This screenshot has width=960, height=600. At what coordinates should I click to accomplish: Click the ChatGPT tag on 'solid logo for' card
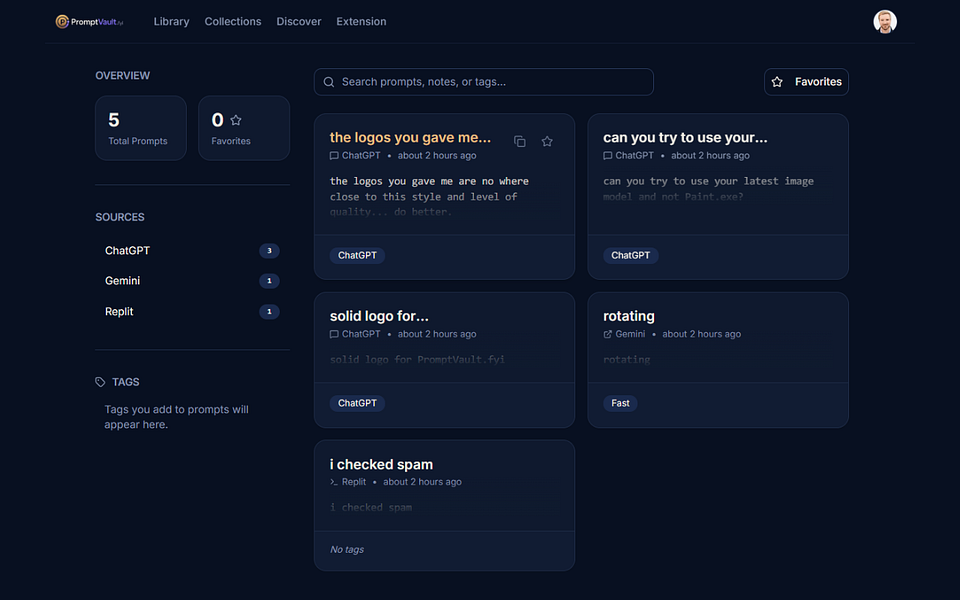(357, 403)
